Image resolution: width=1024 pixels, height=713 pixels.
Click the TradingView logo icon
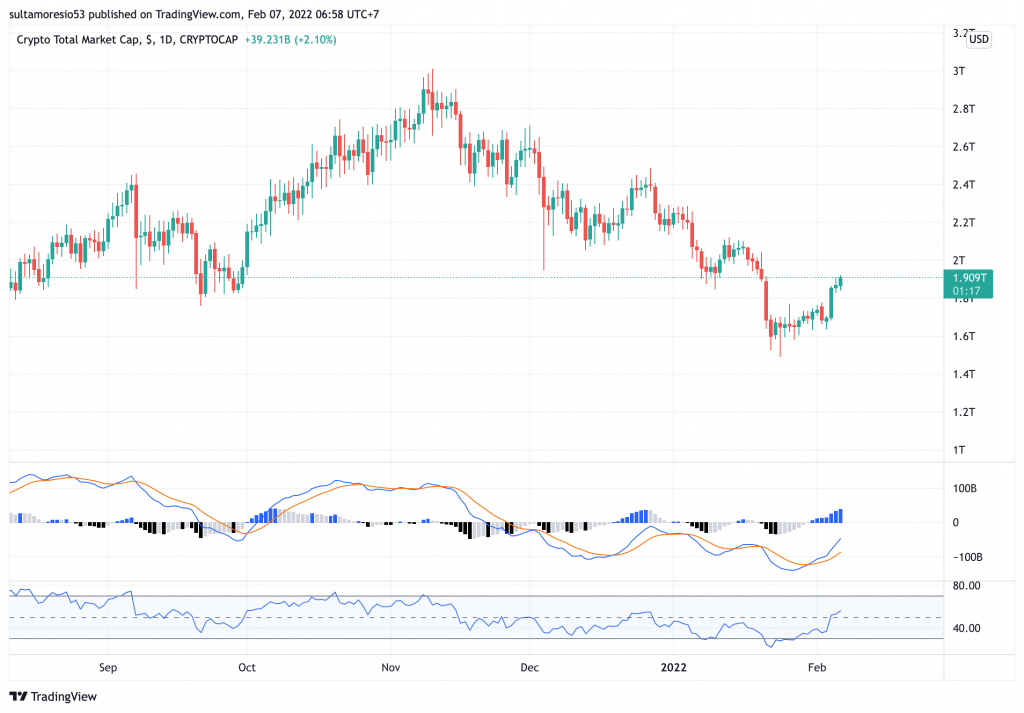[19, 696]
